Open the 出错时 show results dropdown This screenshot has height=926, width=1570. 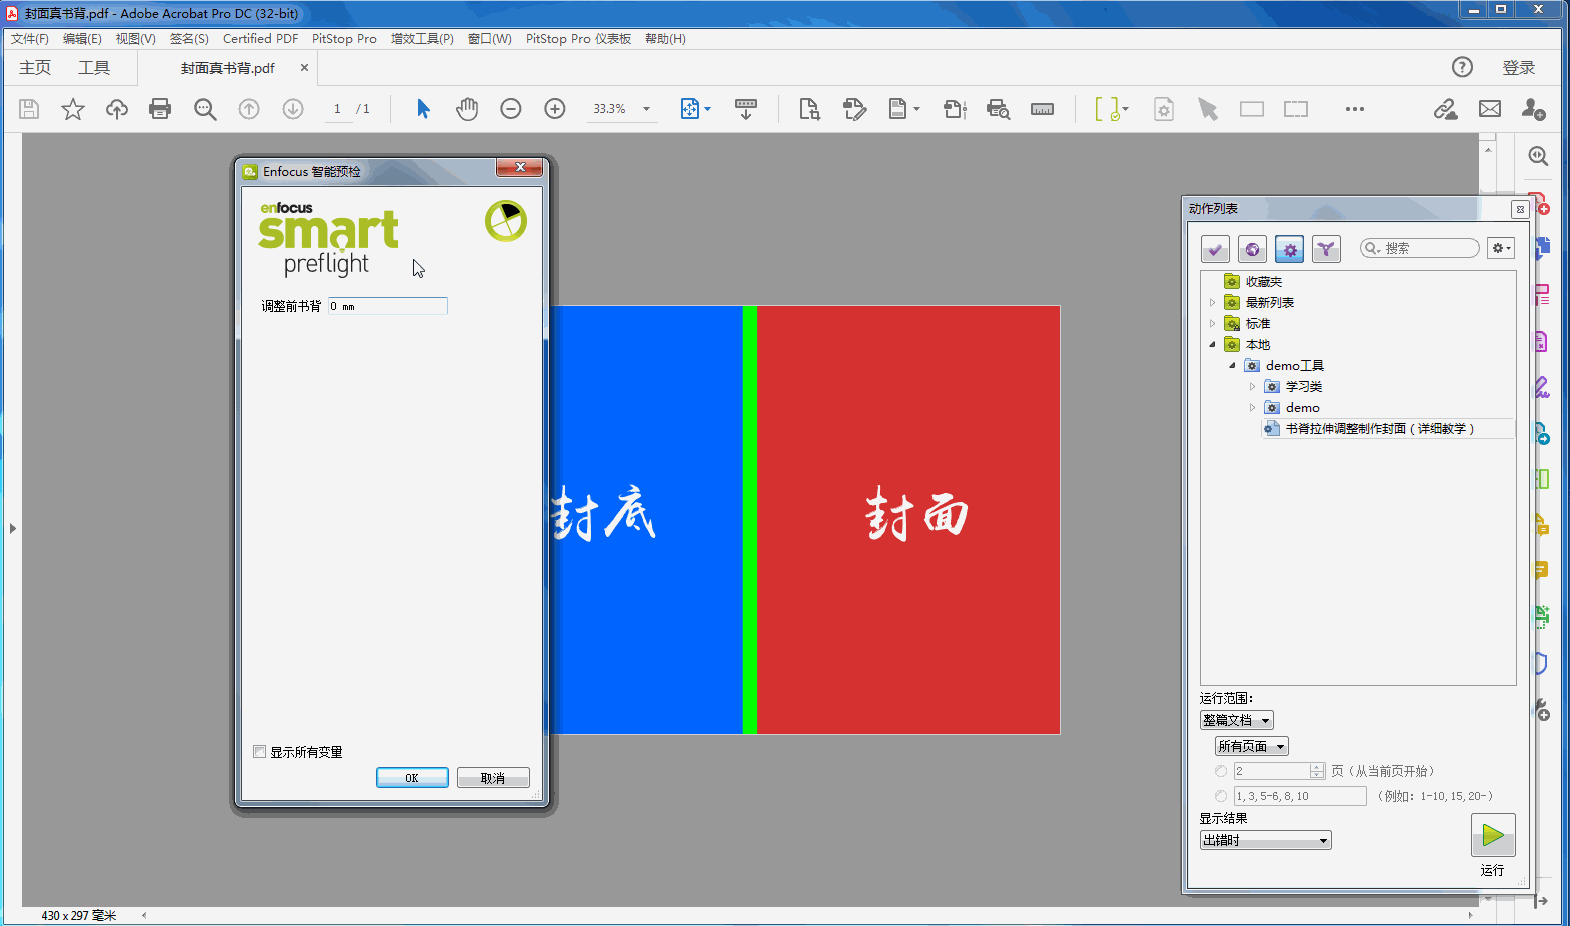click(x=1266, y=840)
